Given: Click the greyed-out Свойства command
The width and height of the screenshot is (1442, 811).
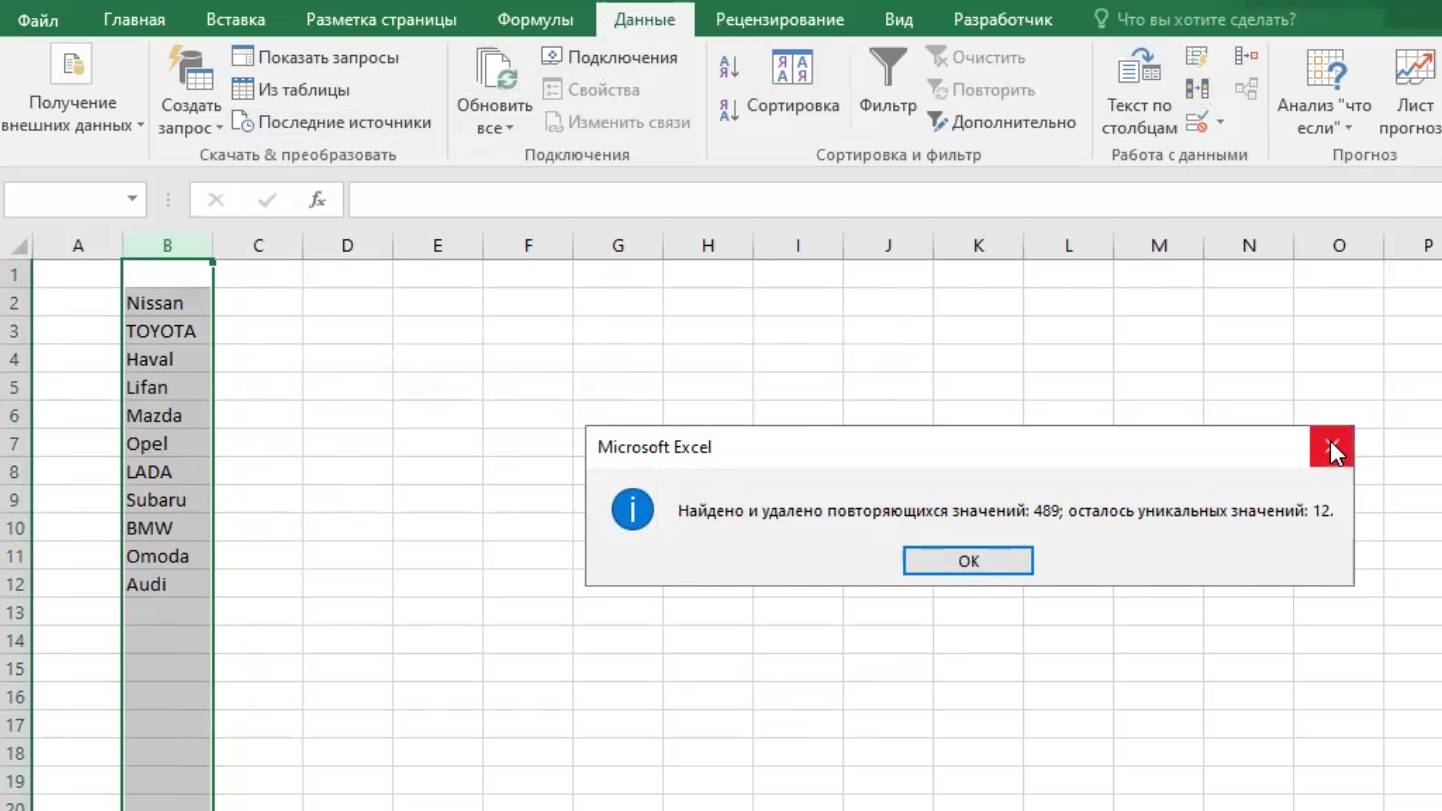Looking at the screenshot, I should point(591,89).
